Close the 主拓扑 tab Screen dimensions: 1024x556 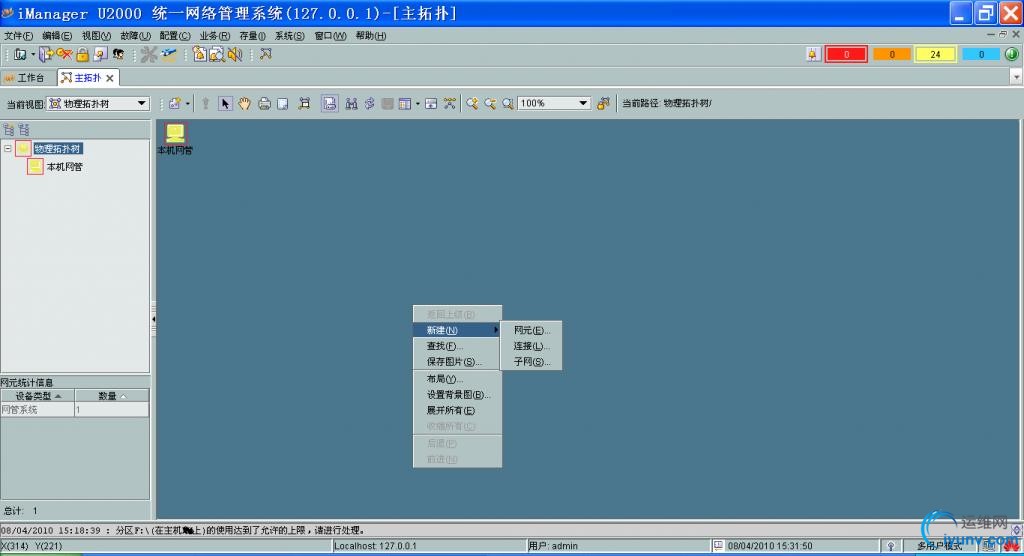click(x=110, y=78)
